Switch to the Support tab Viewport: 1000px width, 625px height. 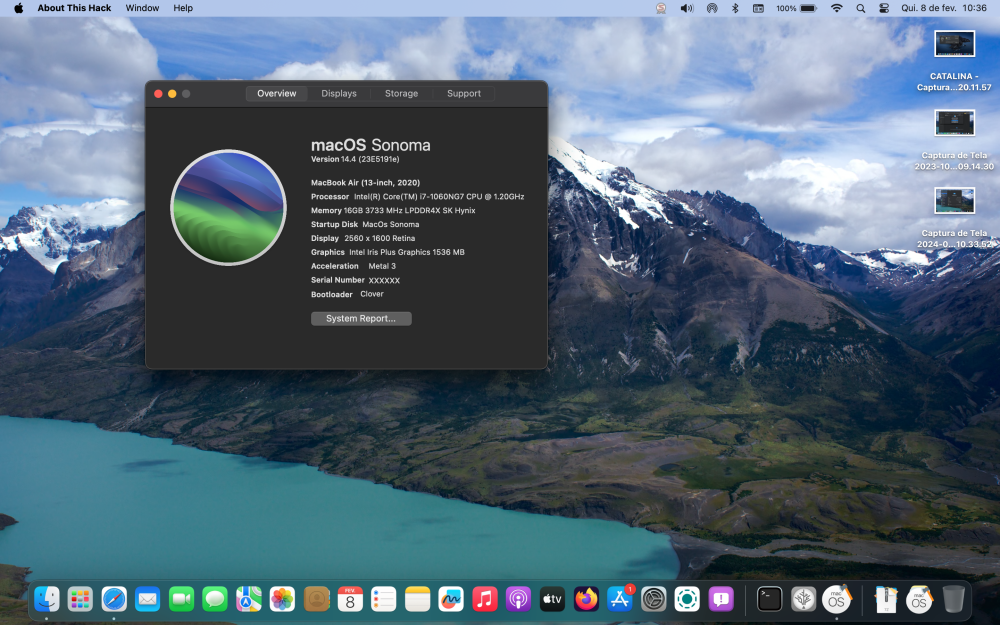point(464,93)
